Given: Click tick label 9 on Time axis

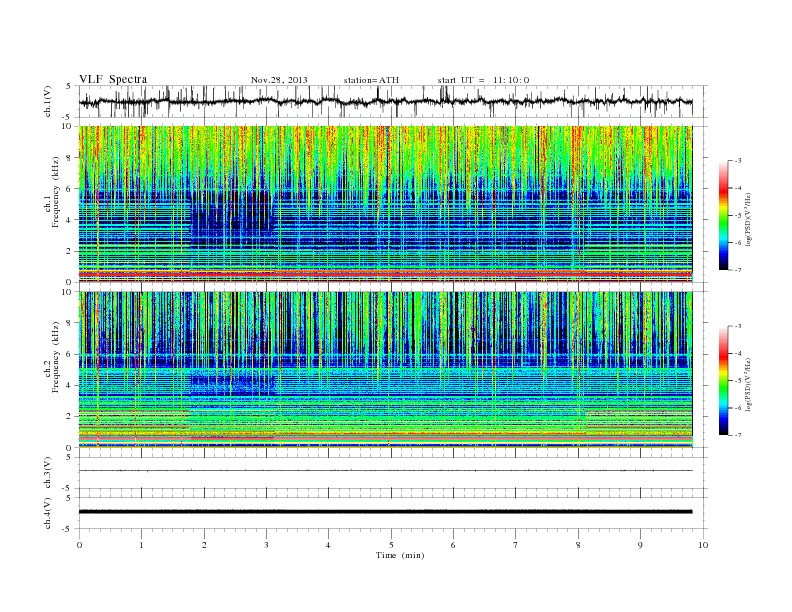Looking at the screenshot, I should point(640,545).
